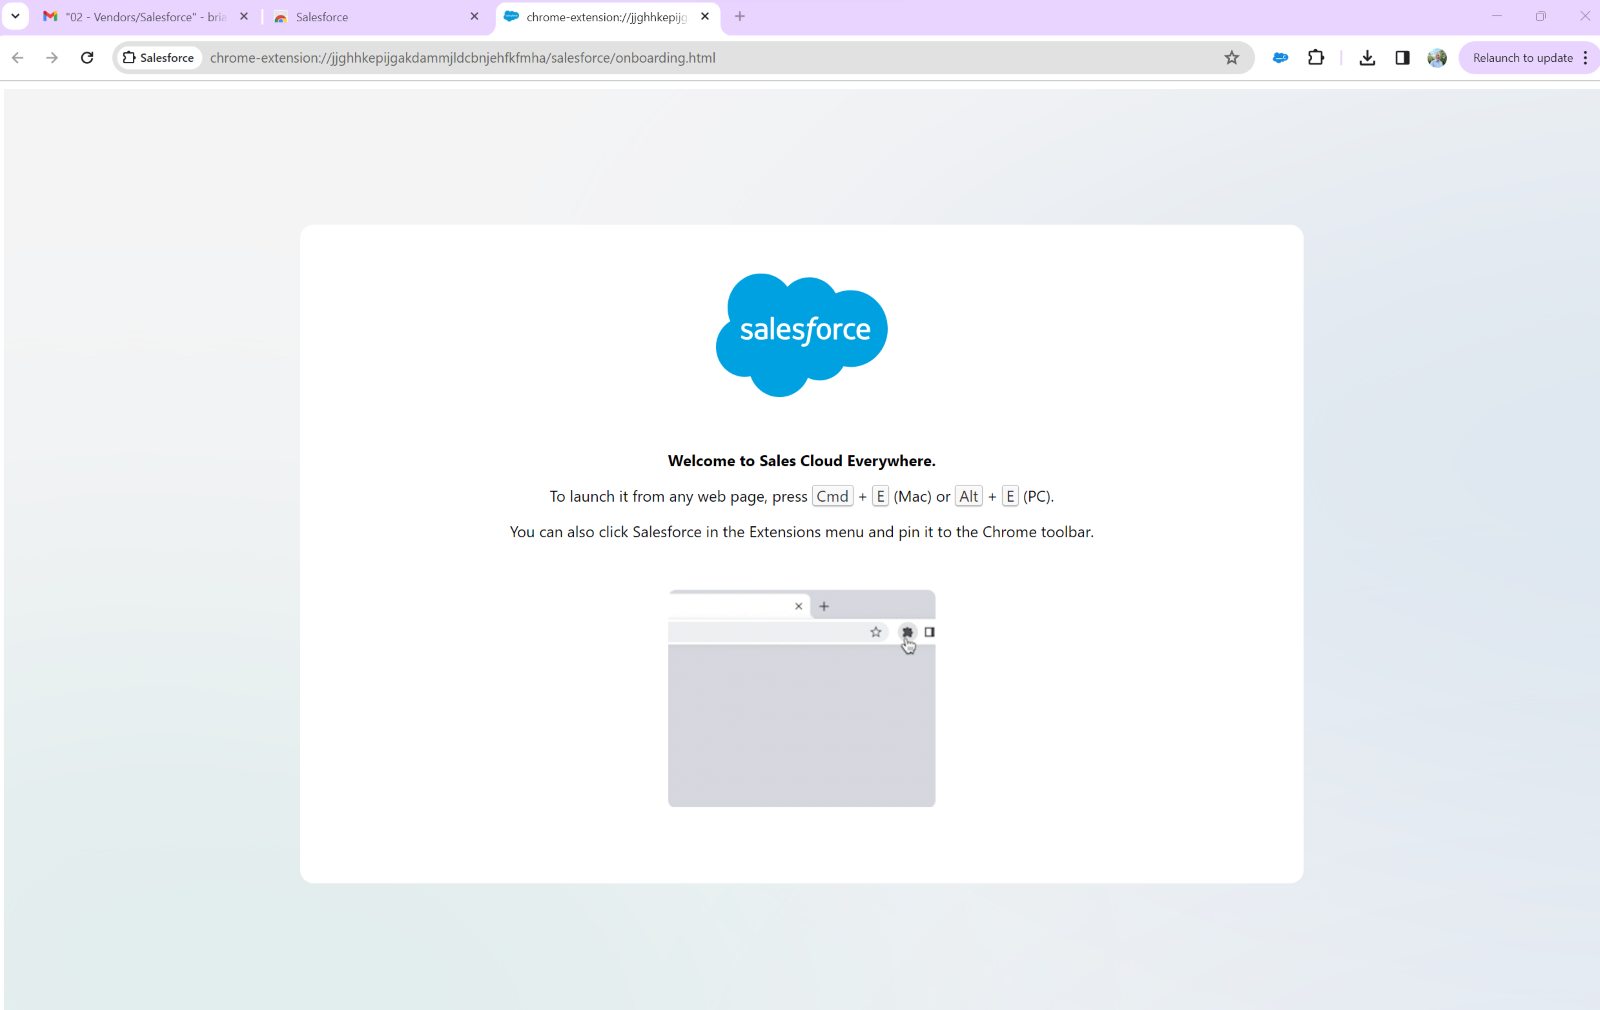Open the Salesforce extension toolbar icon
Image resolution: width=1600 pixels, height=1010 pixels.
1280,58
